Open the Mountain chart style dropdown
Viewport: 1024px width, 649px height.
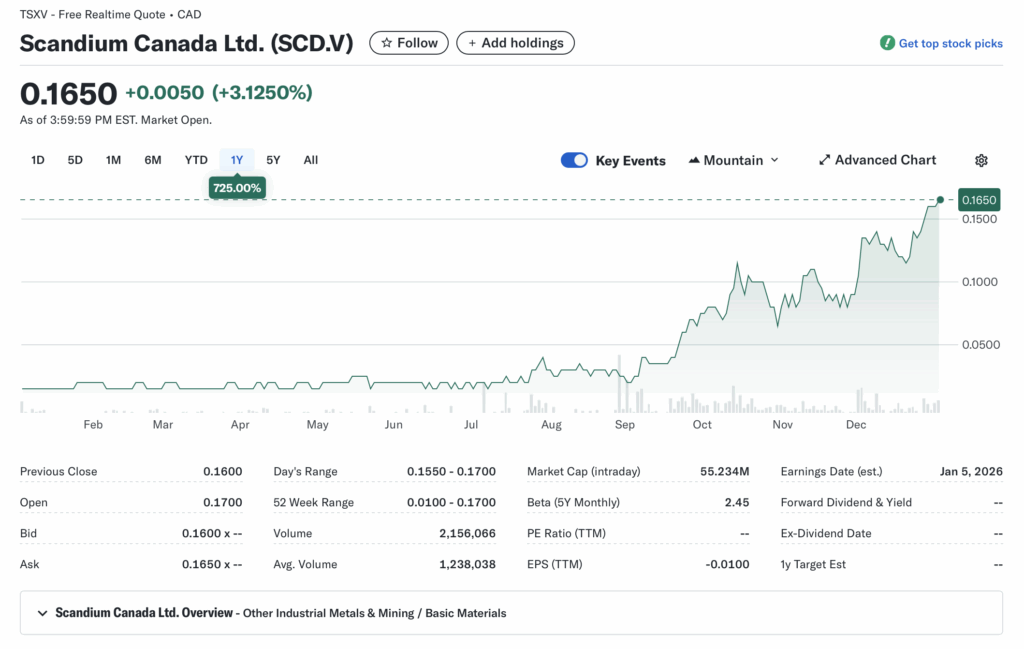[x=733, y=160]
